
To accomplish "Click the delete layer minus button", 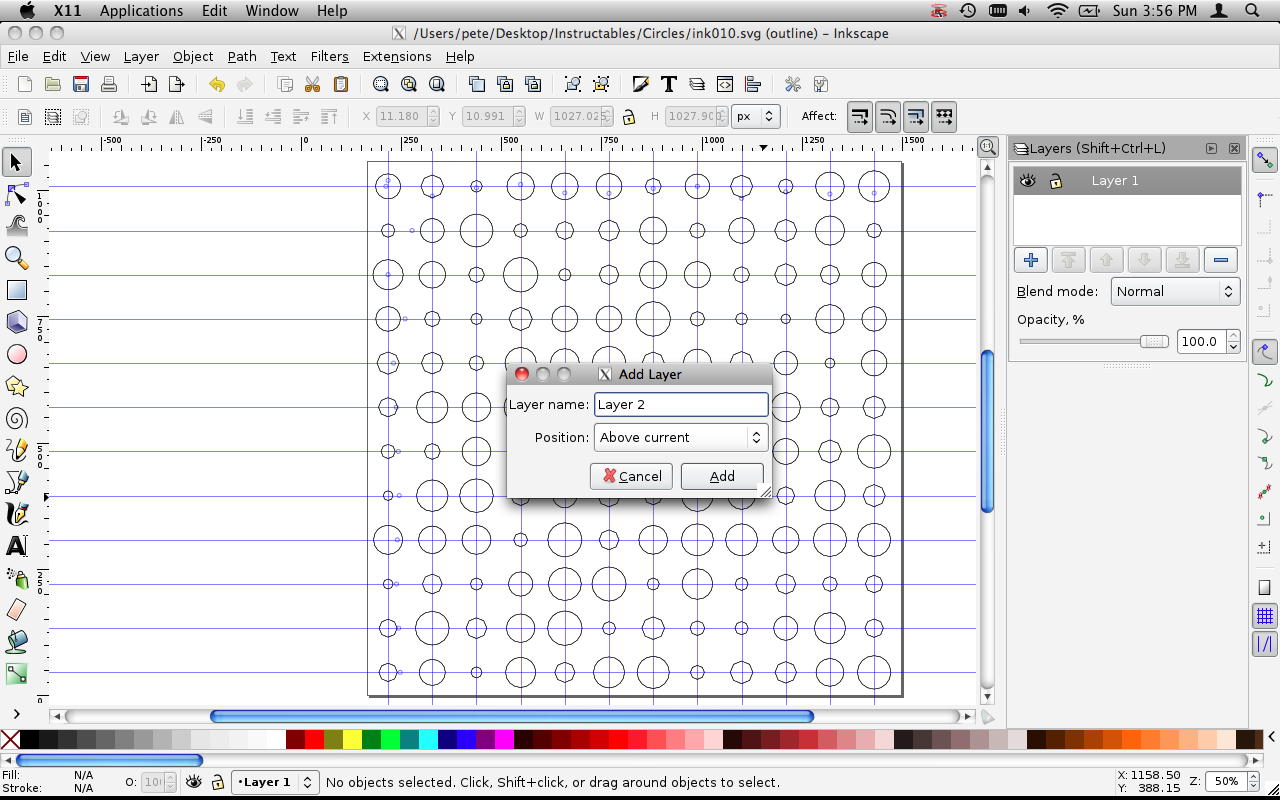I will click(1220, 260).
